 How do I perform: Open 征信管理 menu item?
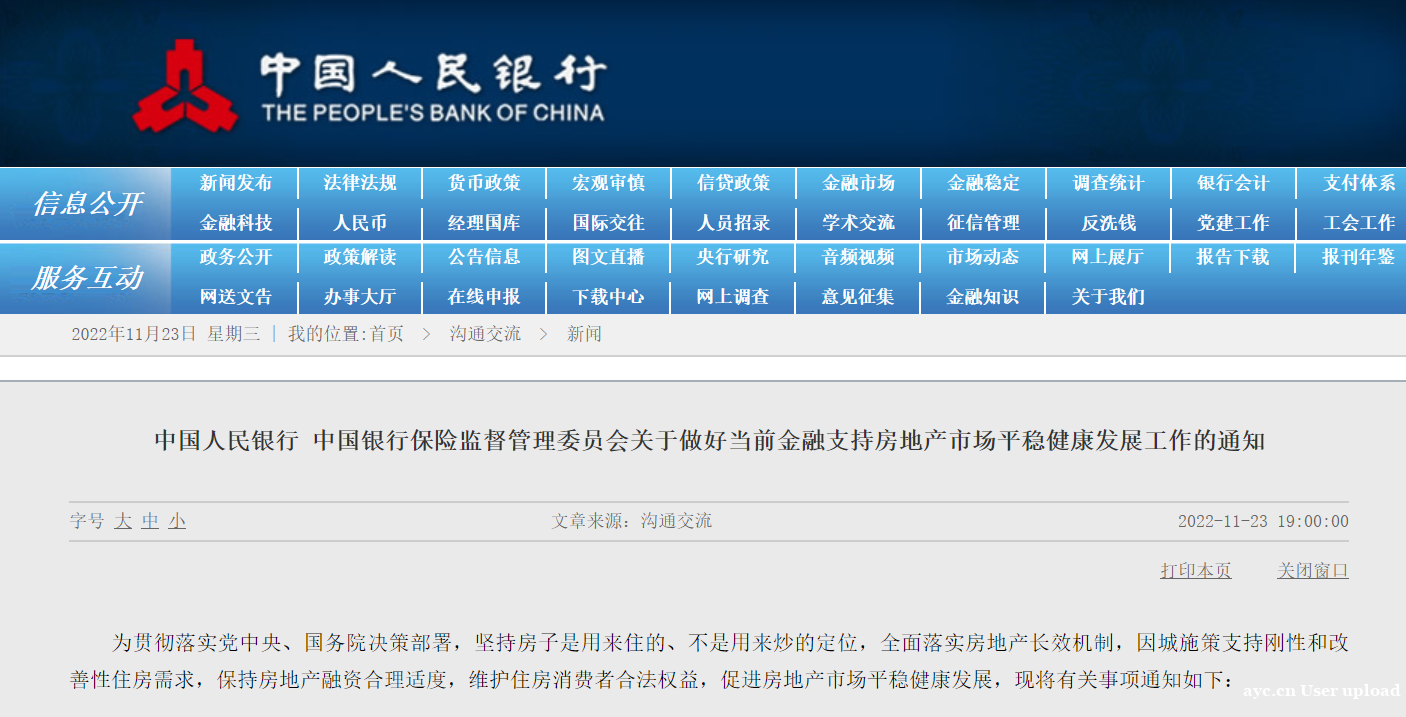[984, 223]
